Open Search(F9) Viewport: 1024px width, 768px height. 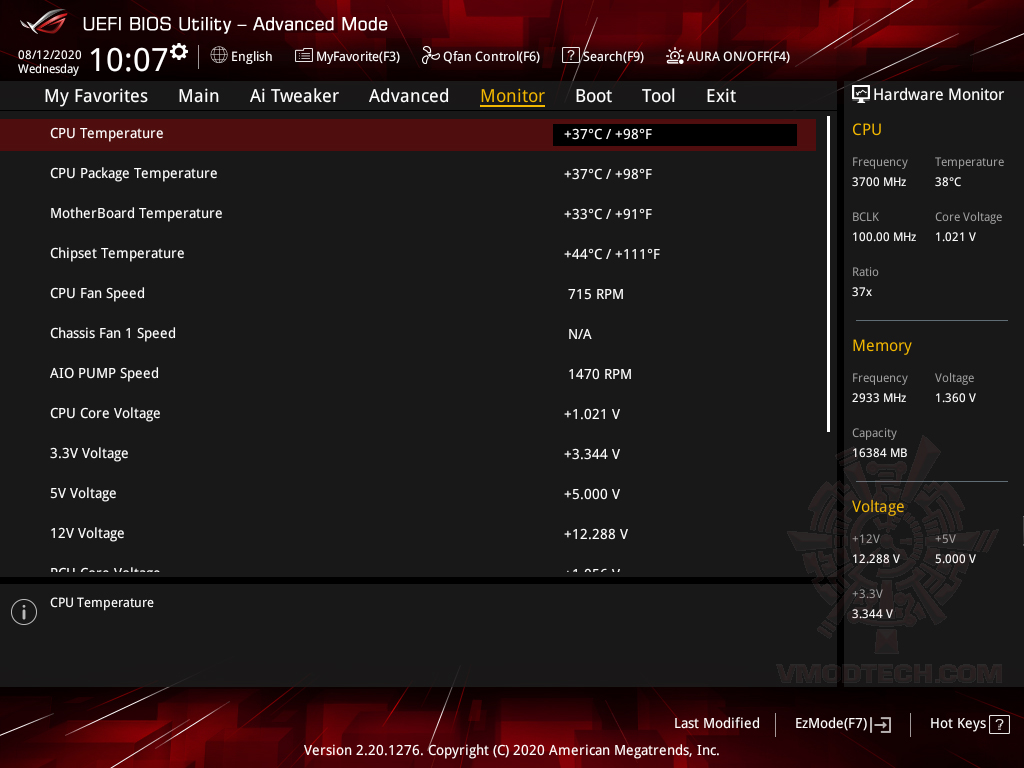click(603, 56)
